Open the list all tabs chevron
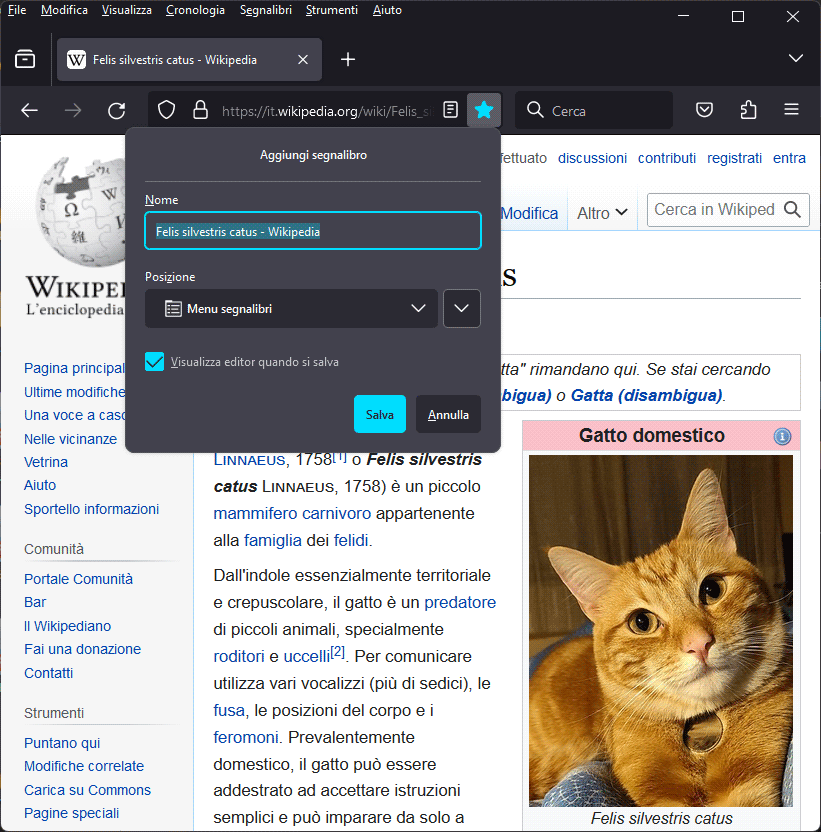The image size is (821, 832). click(796, 58)
